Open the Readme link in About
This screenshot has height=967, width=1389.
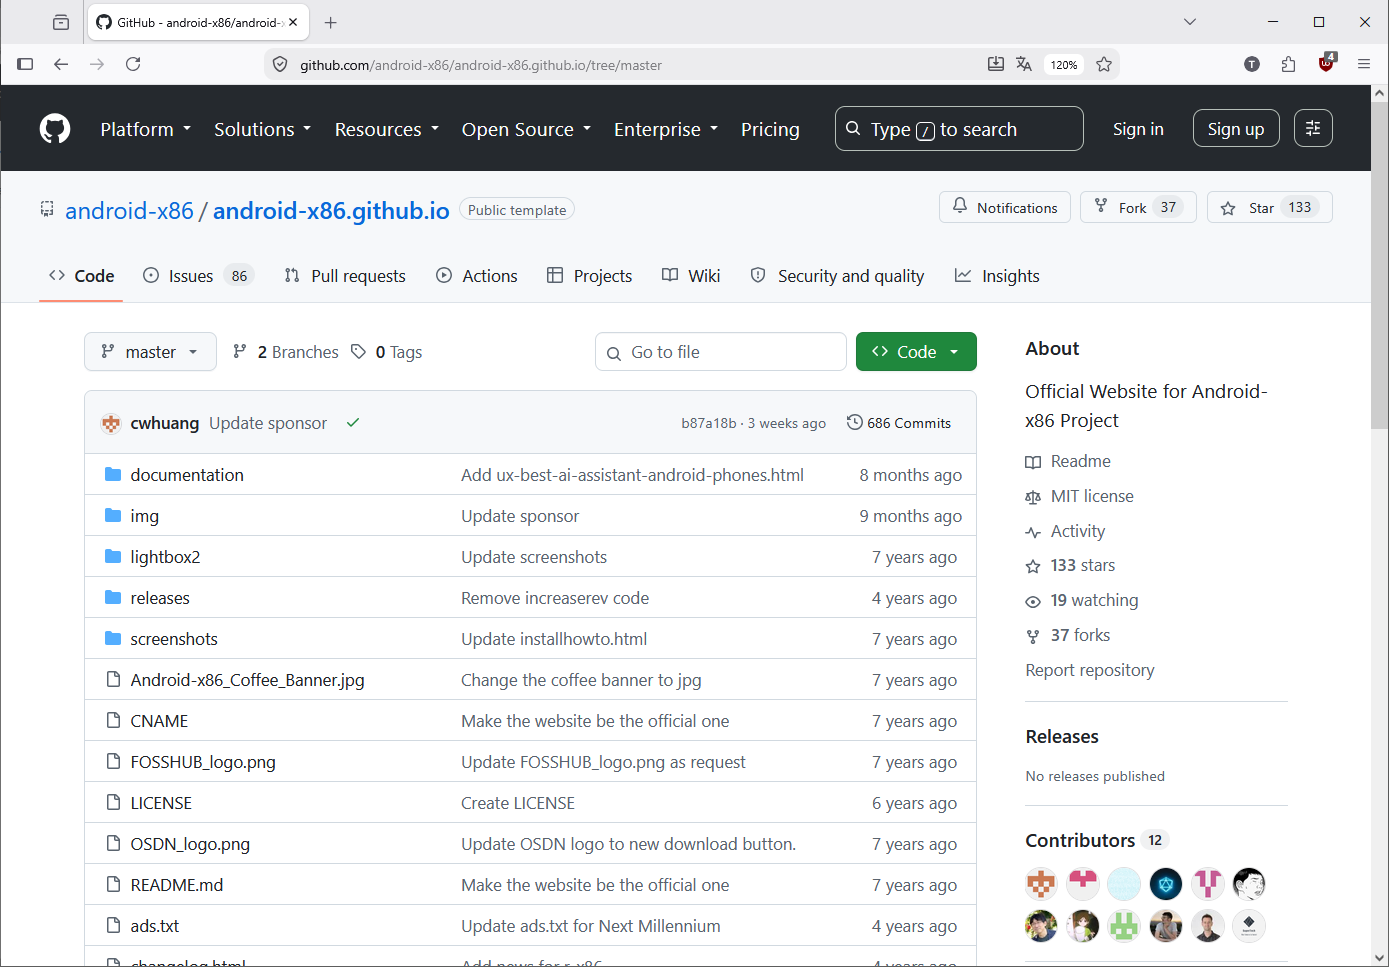click(1068, 461)
